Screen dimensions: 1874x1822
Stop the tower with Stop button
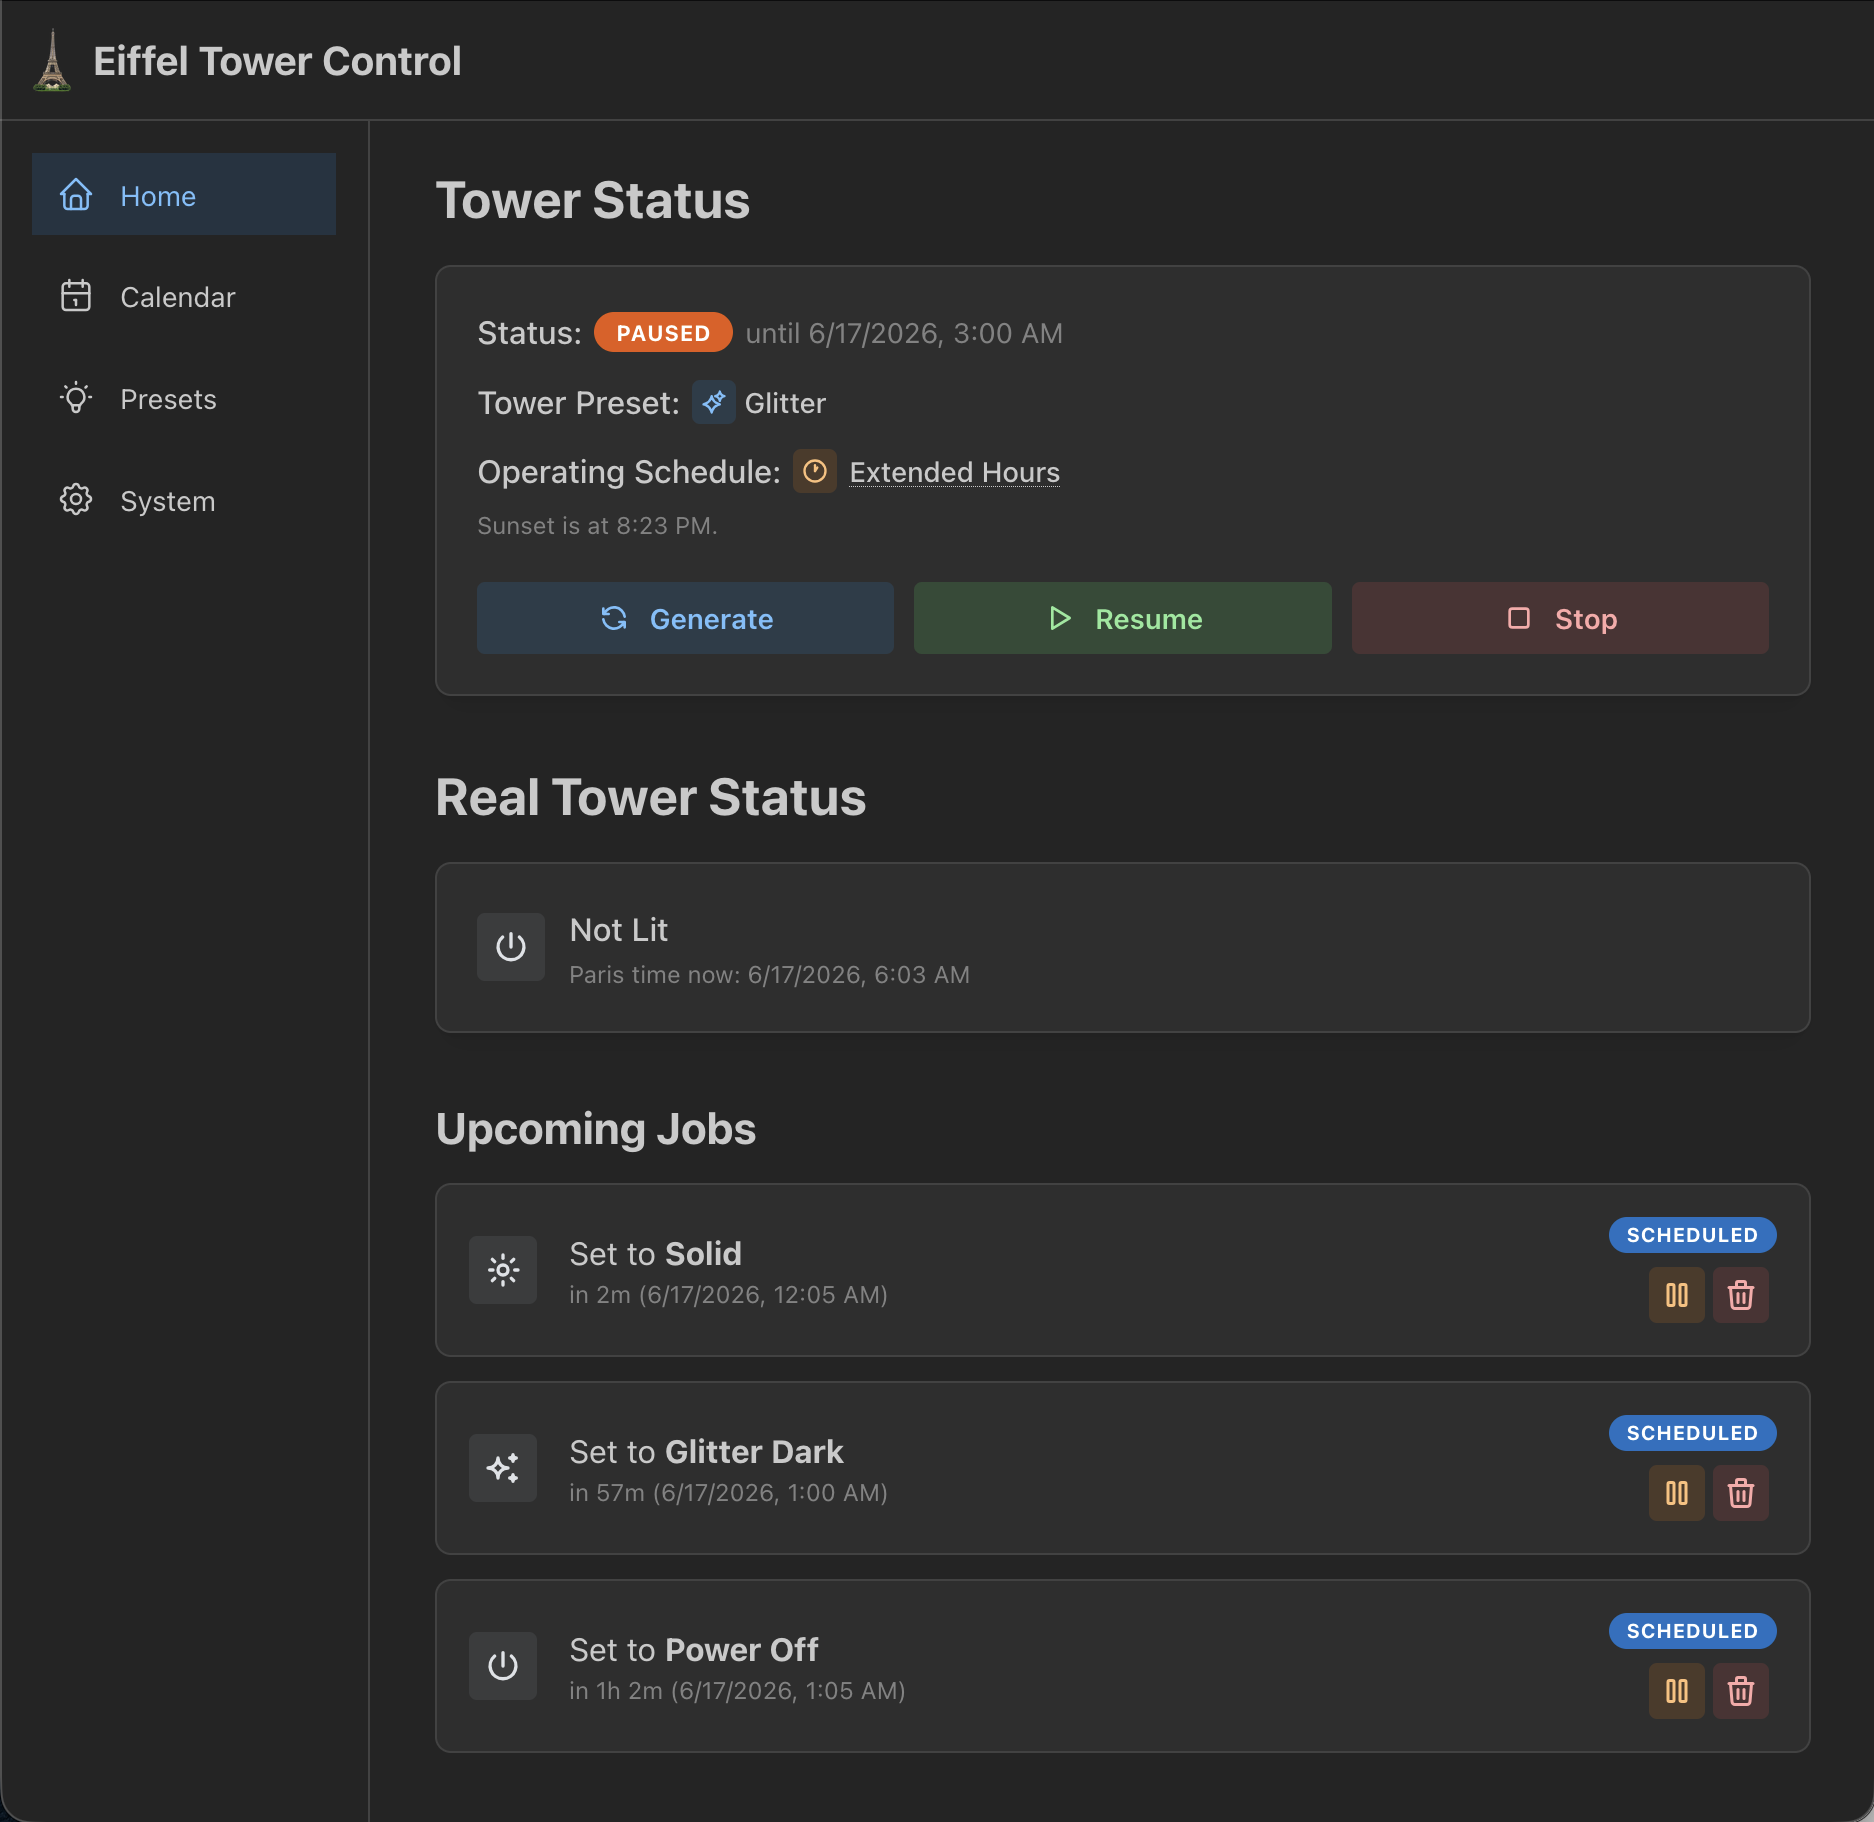[x=1560, y=618]
